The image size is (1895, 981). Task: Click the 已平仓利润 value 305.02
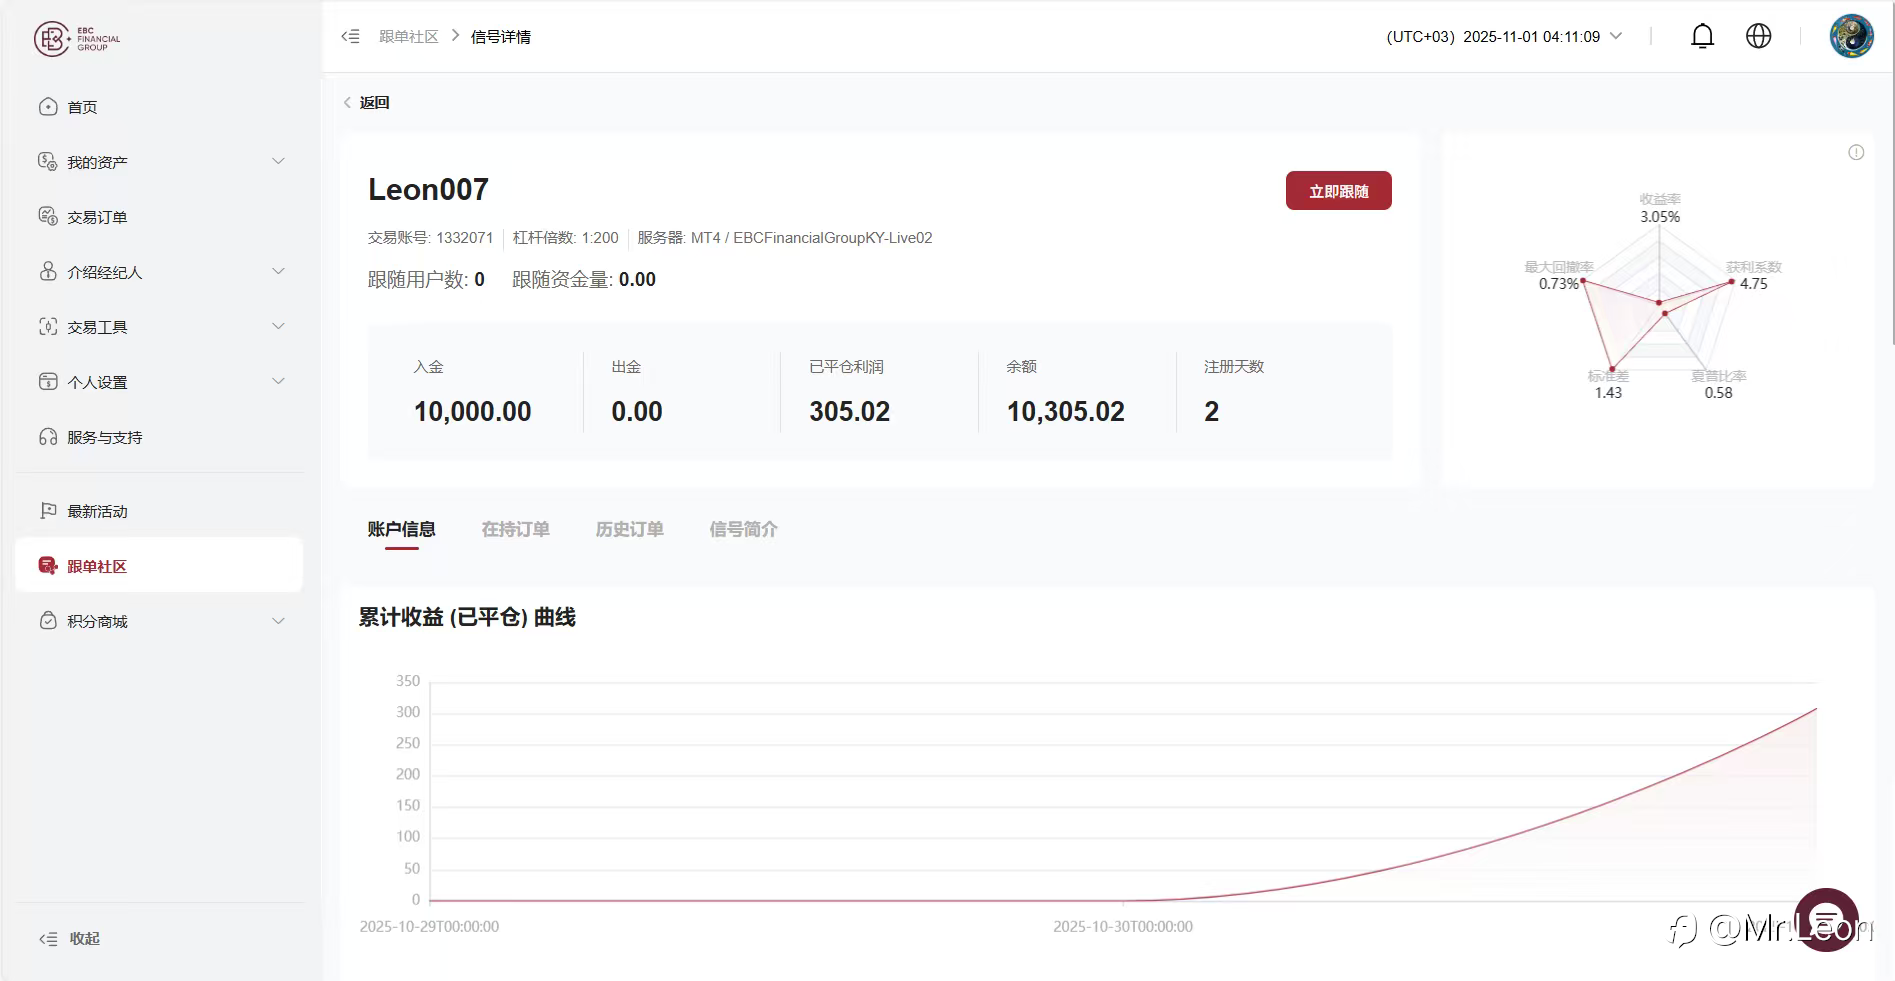click(849, 411)
